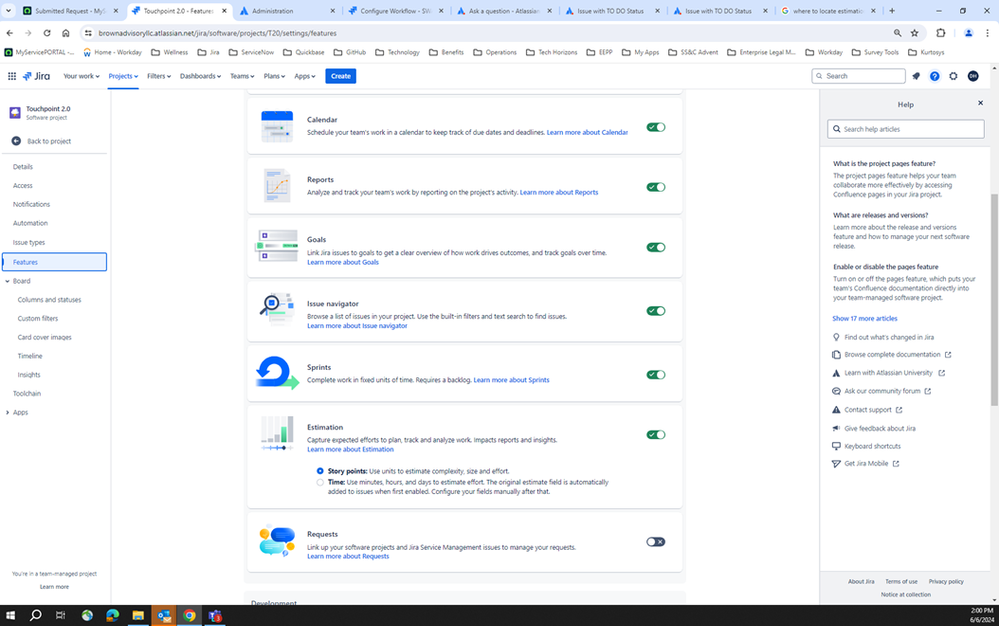Open the notifications bell icon
This screenshot has width=999, height=626.
coord(916,76)
